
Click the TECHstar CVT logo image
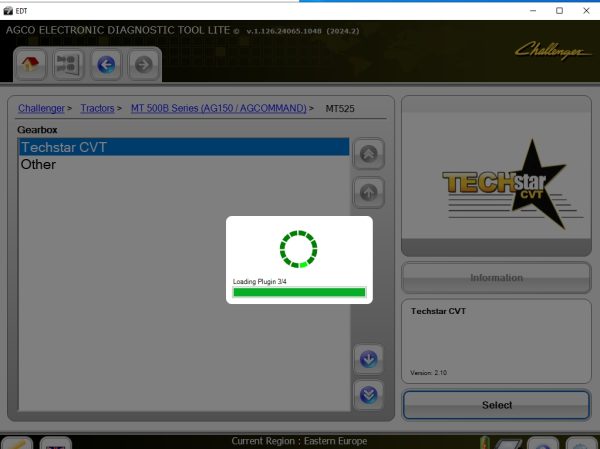pos(512,185)
